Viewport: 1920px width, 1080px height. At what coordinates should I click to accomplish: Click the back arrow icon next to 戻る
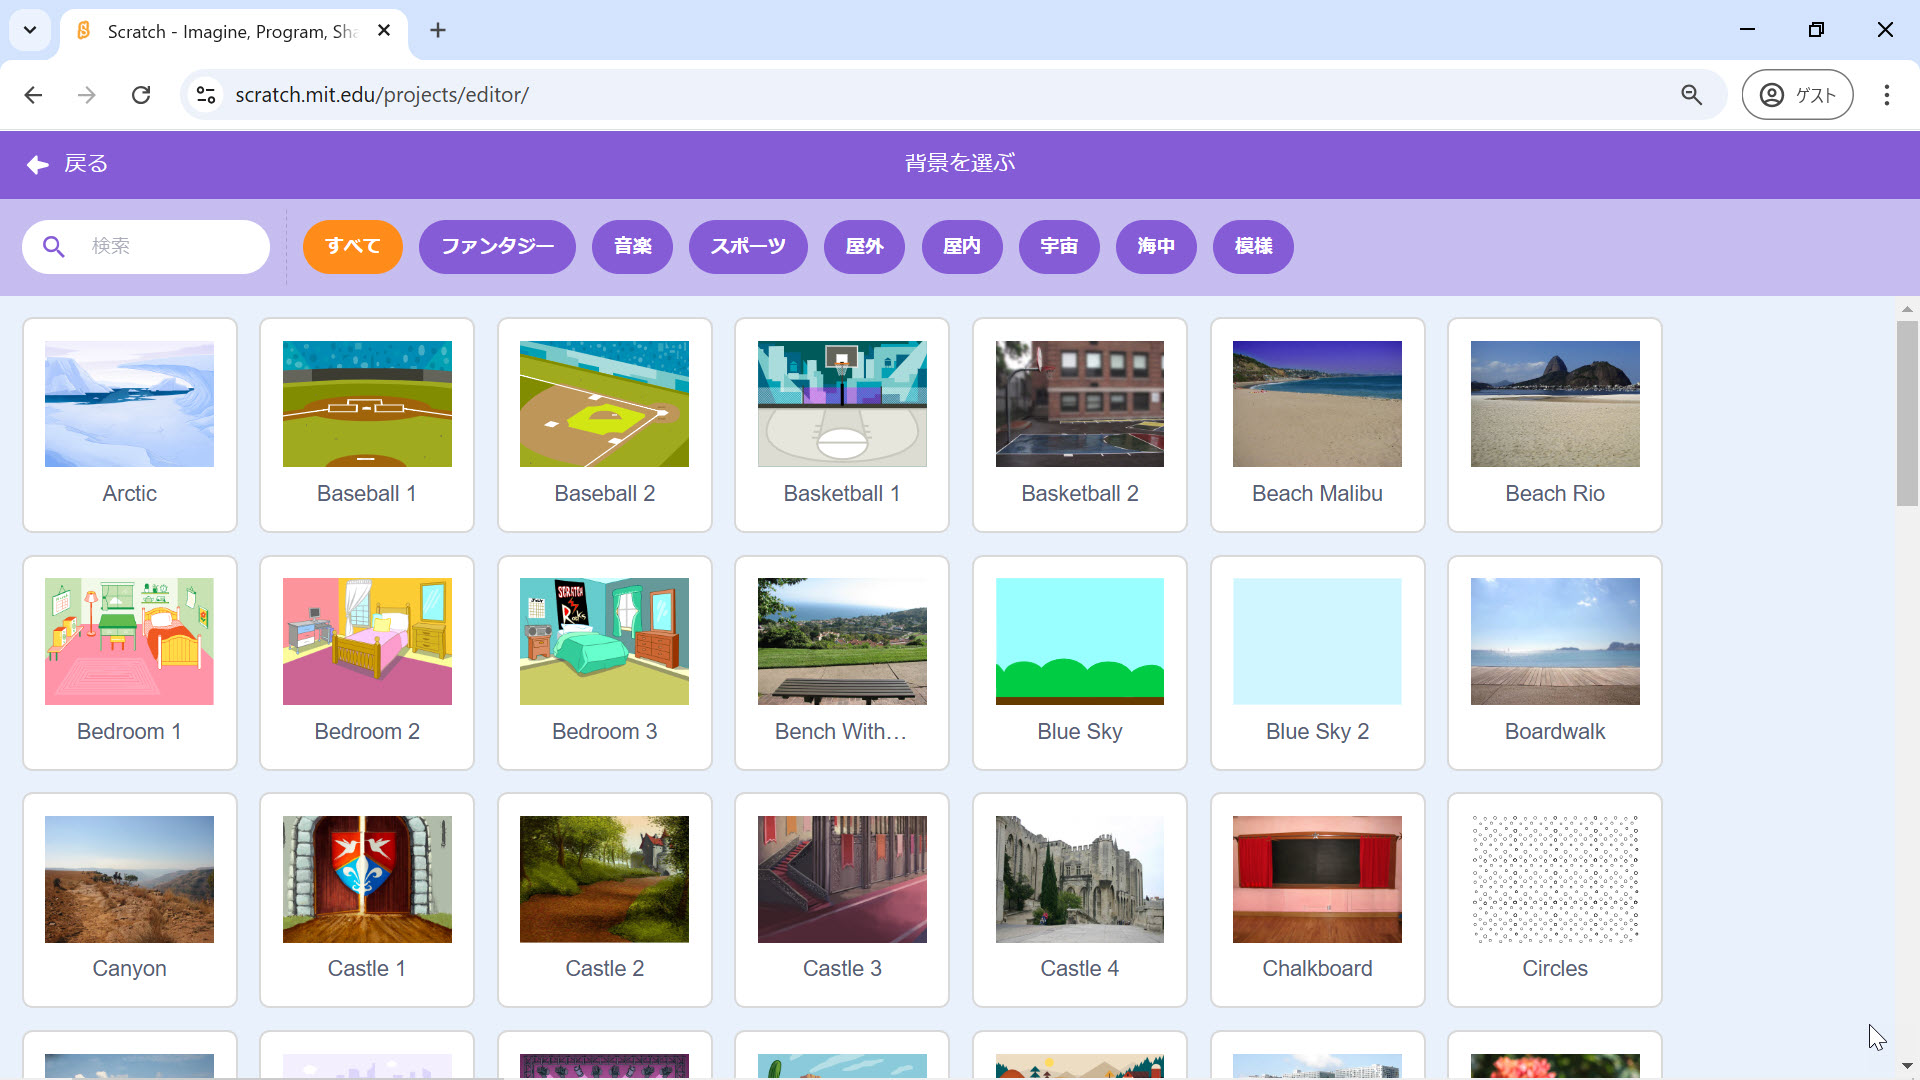coord(38,164)
